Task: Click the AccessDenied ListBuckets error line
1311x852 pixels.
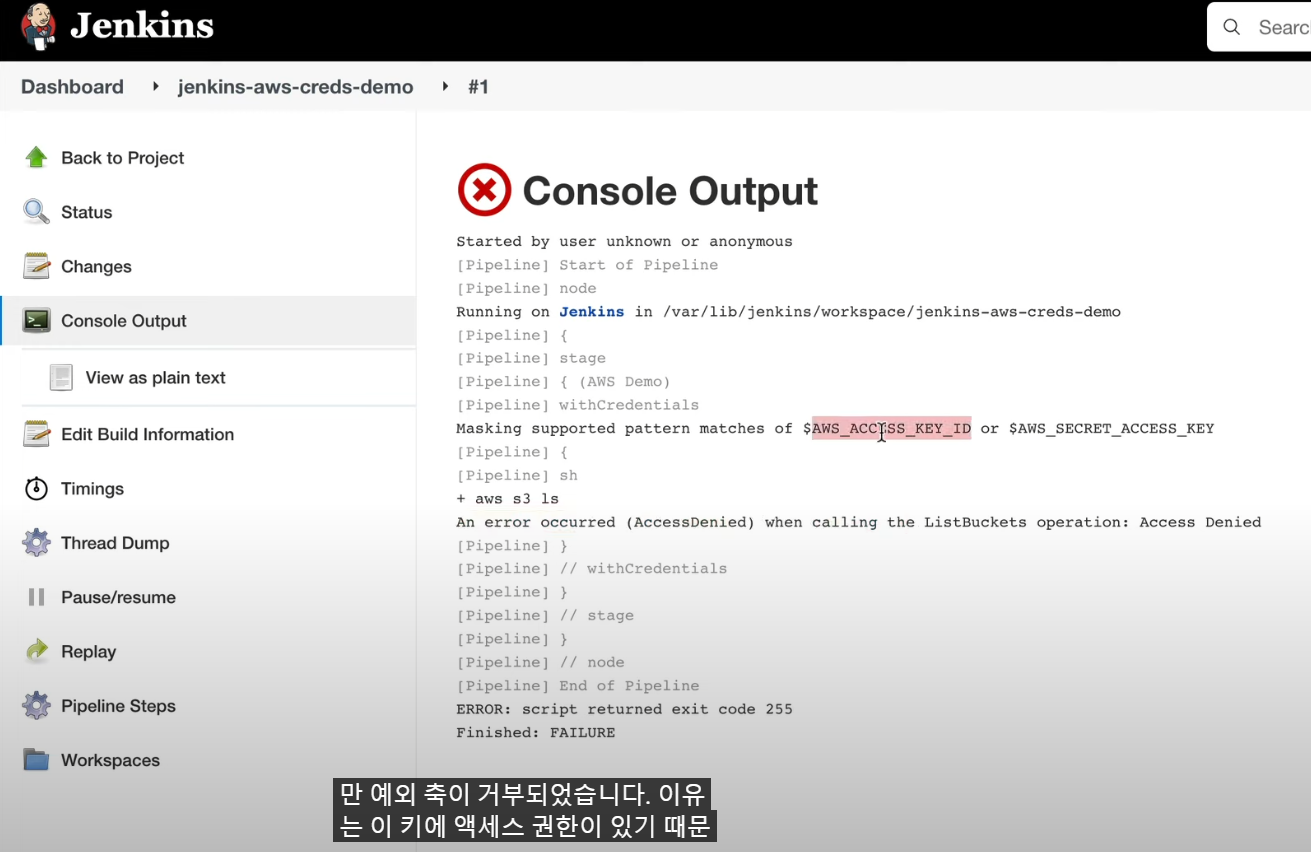Action: (x=858, y=522)
